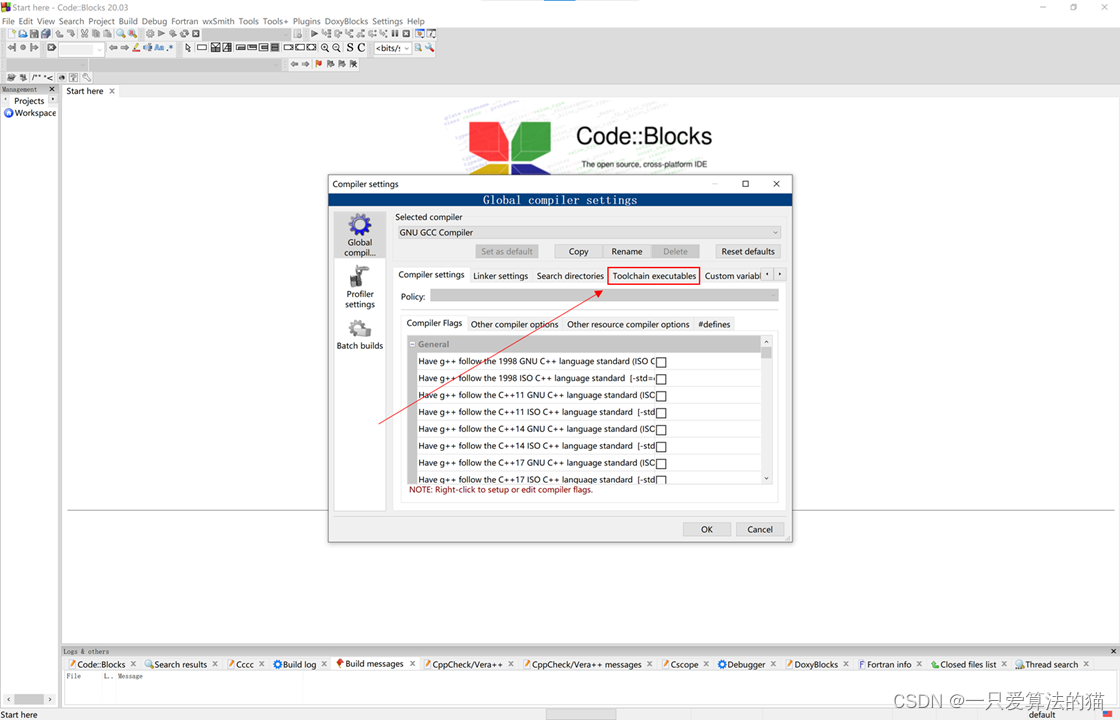Open the Build log tab
This screenshot has width=1120, height=720.
(x=299, y=664)
